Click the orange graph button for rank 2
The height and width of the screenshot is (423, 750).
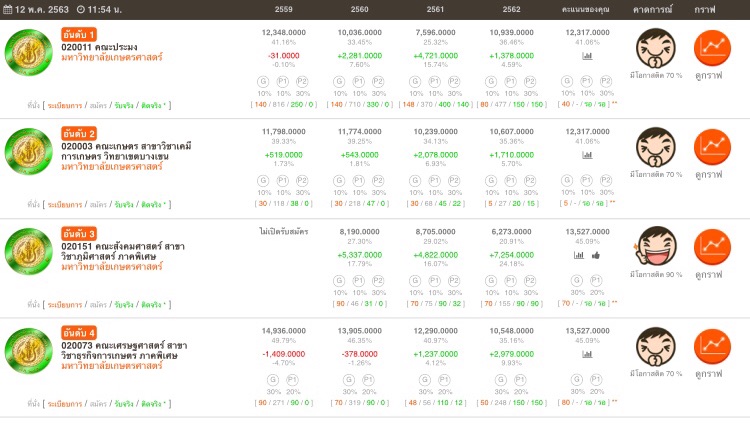[711, 146]
